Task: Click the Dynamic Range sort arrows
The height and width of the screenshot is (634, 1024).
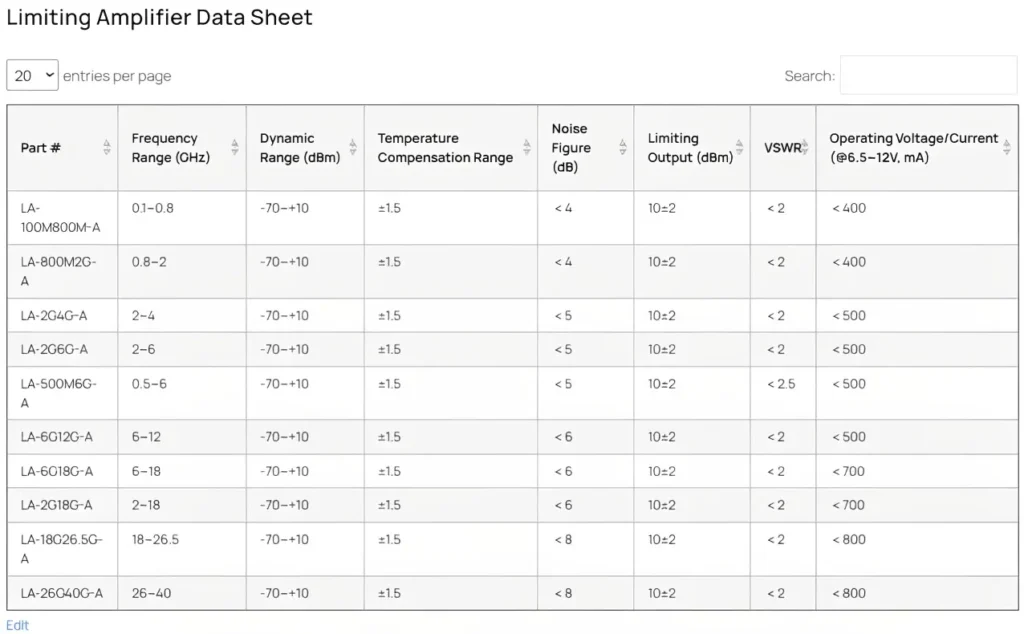Action: point(353,148)
